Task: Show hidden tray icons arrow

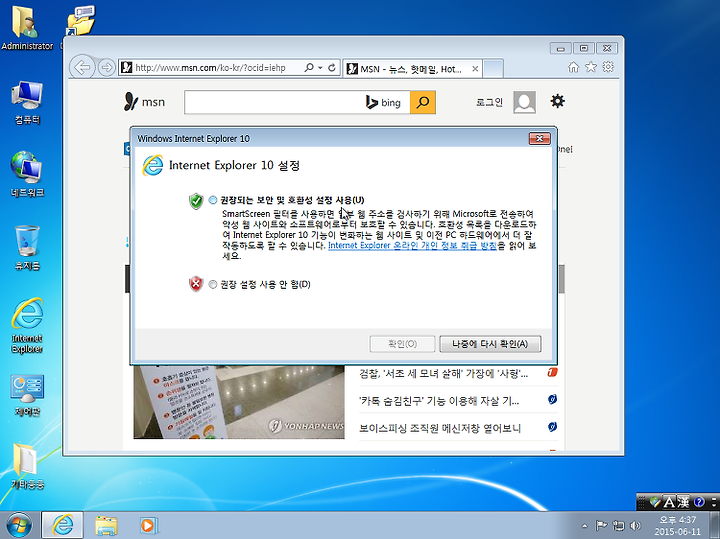Action: pyautogui.click(x=584, y=526)
